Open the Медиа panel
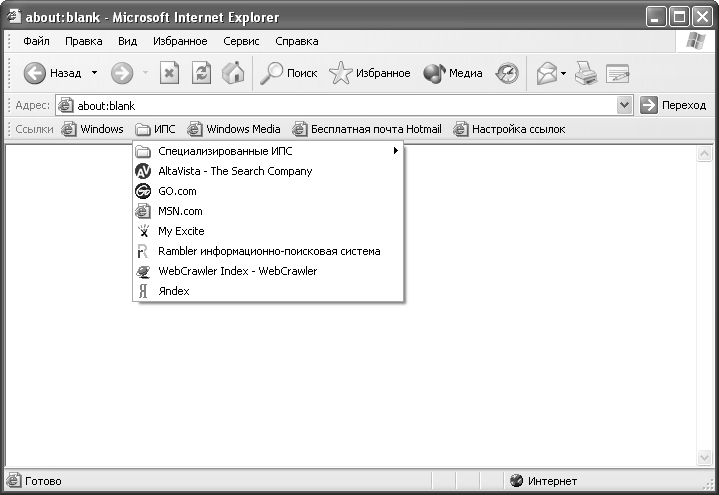This screenshot has width=719, height=495. coord(453,73)
